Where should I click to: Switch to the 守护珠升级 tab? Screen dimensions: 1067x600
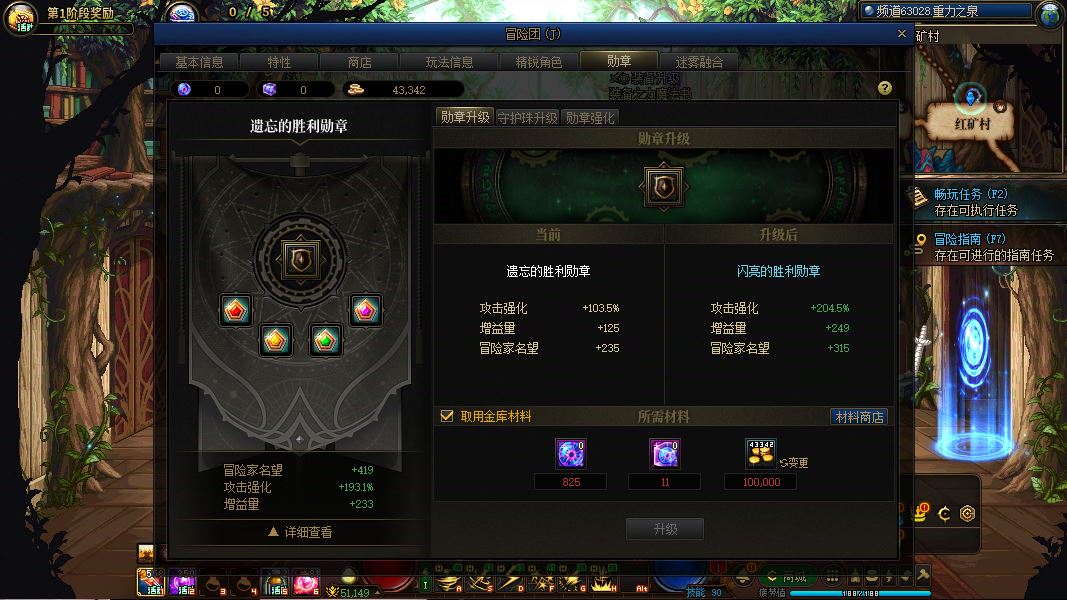[527, 118]
